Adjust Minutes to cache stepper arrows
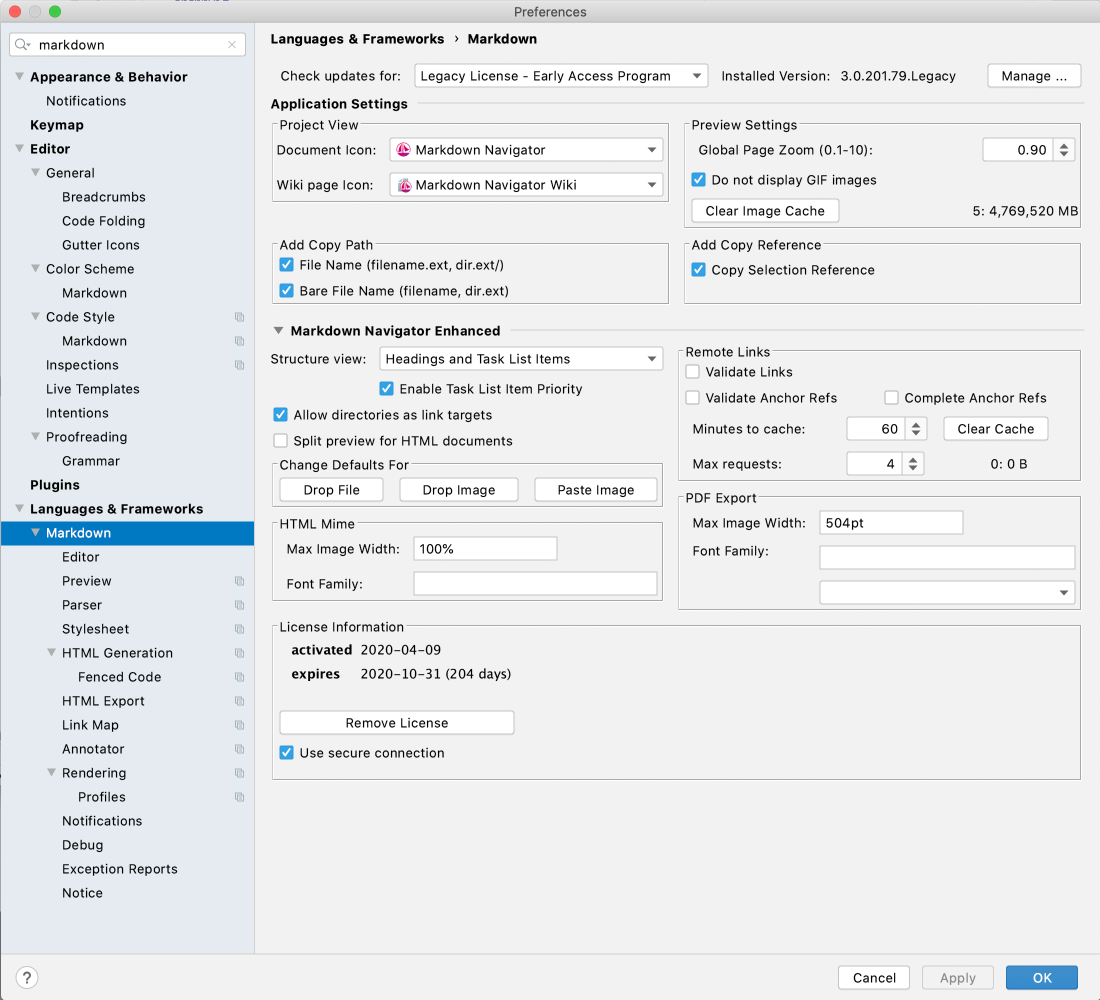The image size is (1100, 1000). point(915,429)
